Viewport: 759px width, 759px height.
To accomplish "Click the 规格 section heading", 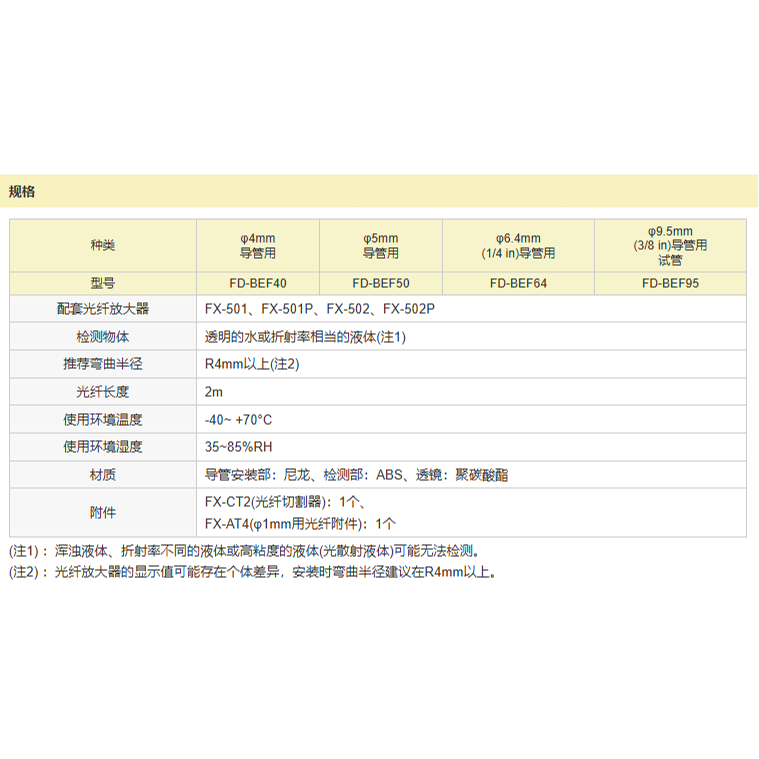I will [x=22, y=192].
